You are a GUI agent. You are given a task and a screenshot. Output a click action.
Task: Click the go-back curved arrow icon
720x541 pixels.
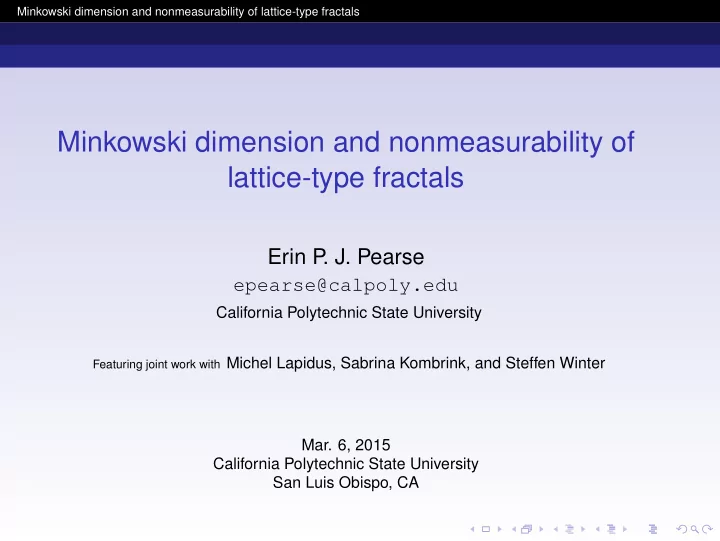coord(682,529)
